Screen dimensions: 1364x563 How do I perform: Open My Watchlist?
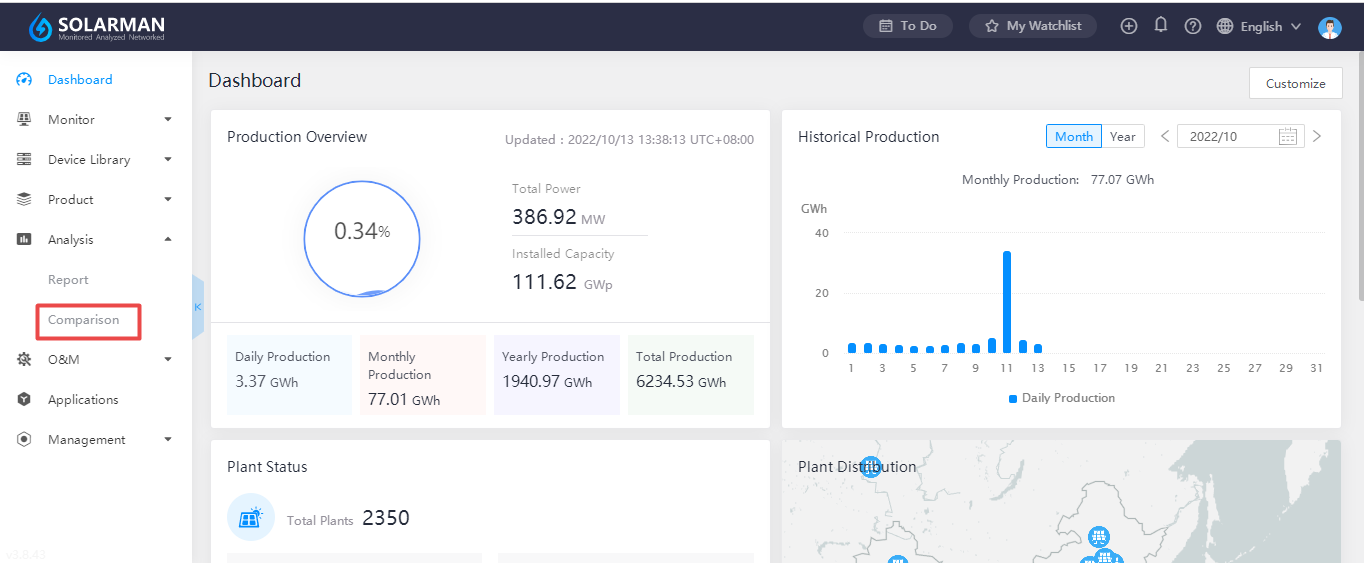pos(1033,26)
